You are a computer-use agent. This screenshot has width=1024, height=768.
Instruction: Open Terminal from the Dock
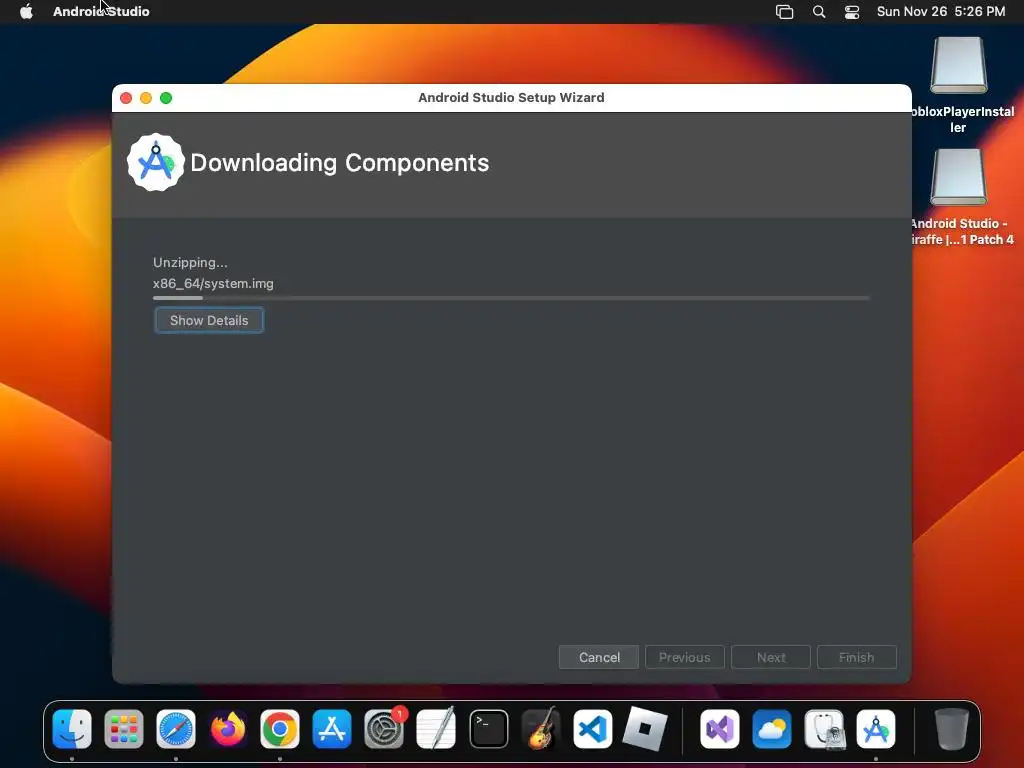488,729
